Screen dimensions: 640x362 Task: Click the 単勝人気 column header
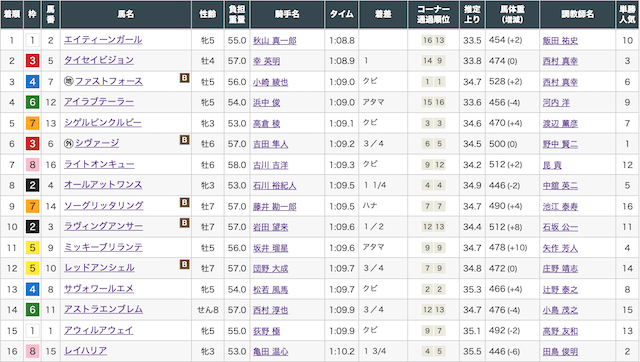point(627,14)
